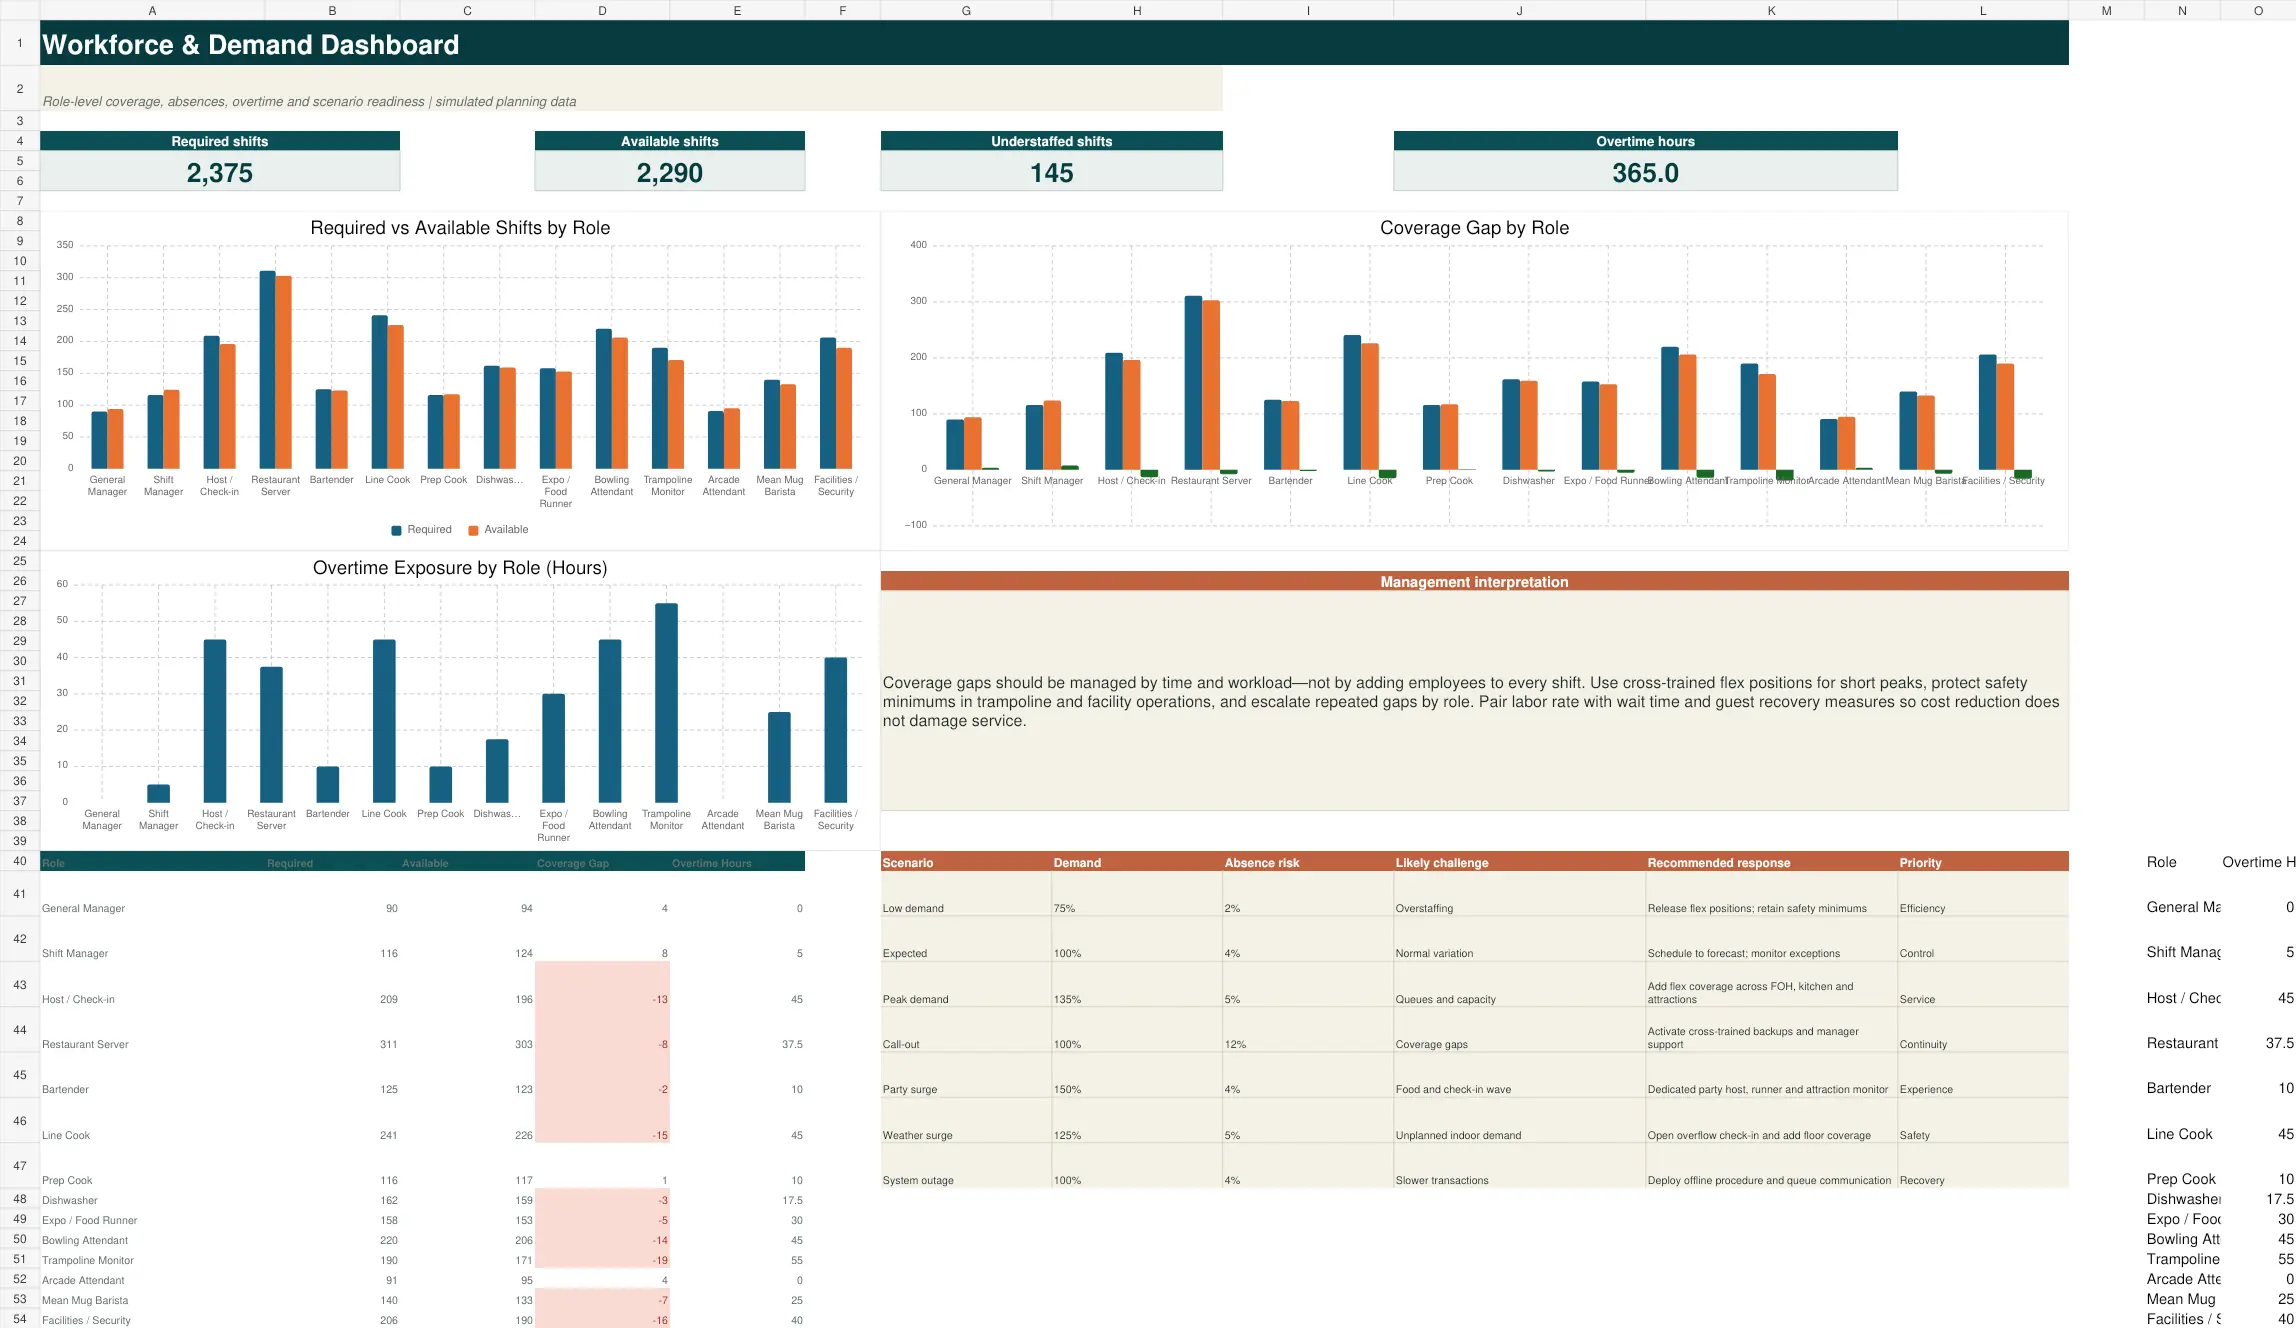2296x1328 pixels.
Task: Select 'Facilities / Security' in the role table
Action: pos(152,1320)
